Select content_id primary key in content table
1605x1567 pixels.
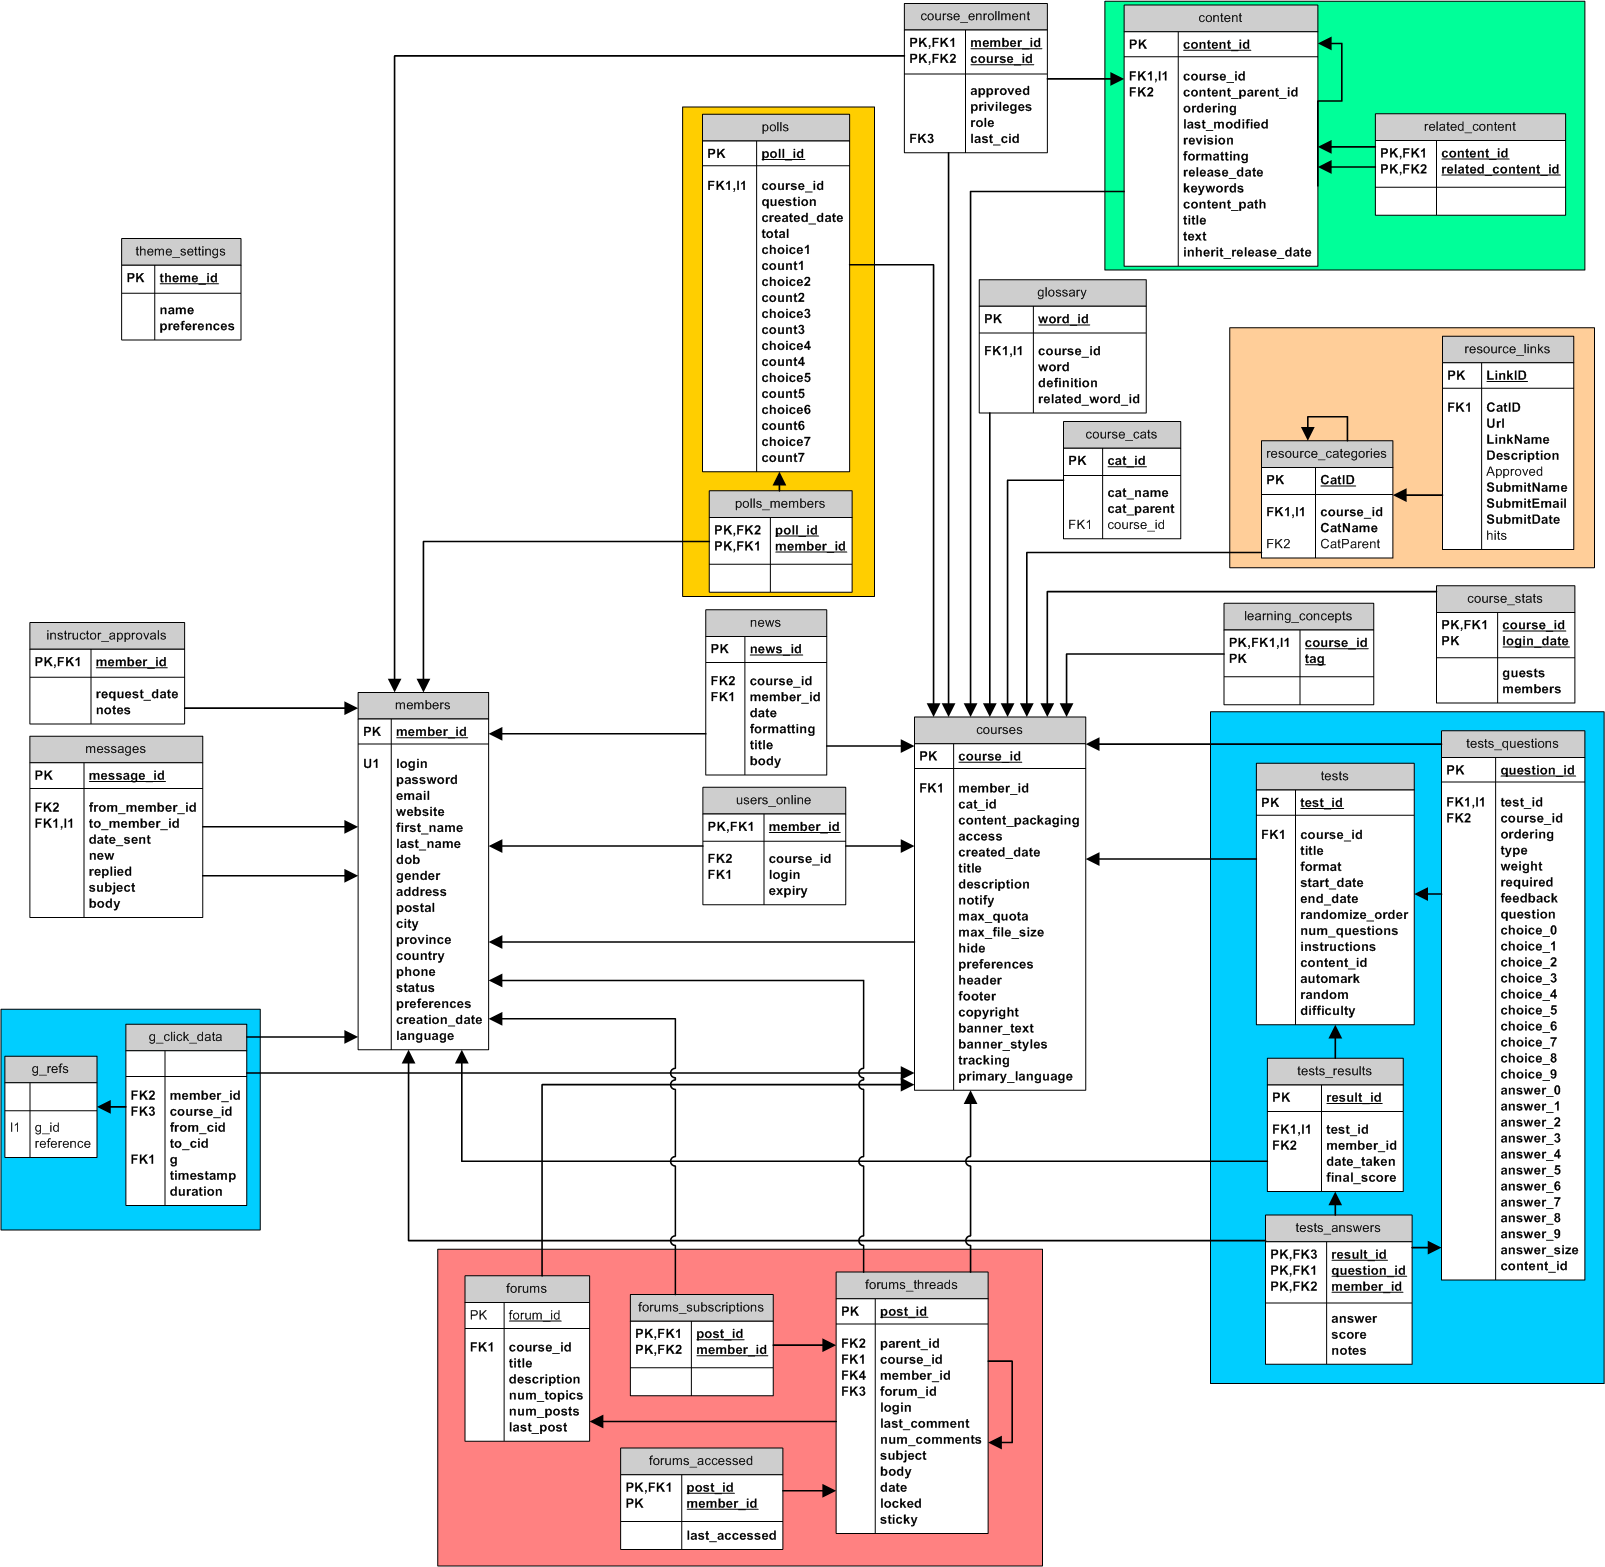[1216, 45]
